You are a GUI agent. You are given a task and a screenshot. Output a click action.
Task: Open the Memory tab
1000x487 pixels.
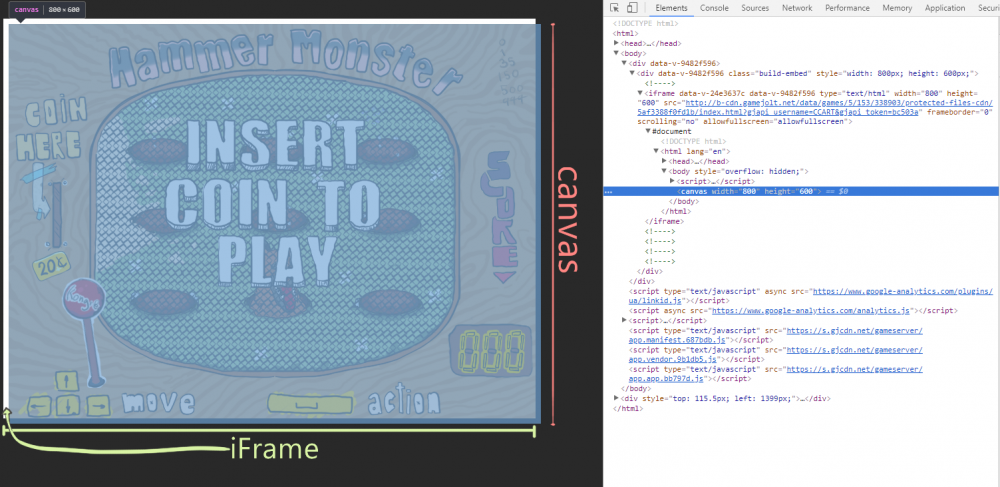pyautogui.click(x=897, y=8)
